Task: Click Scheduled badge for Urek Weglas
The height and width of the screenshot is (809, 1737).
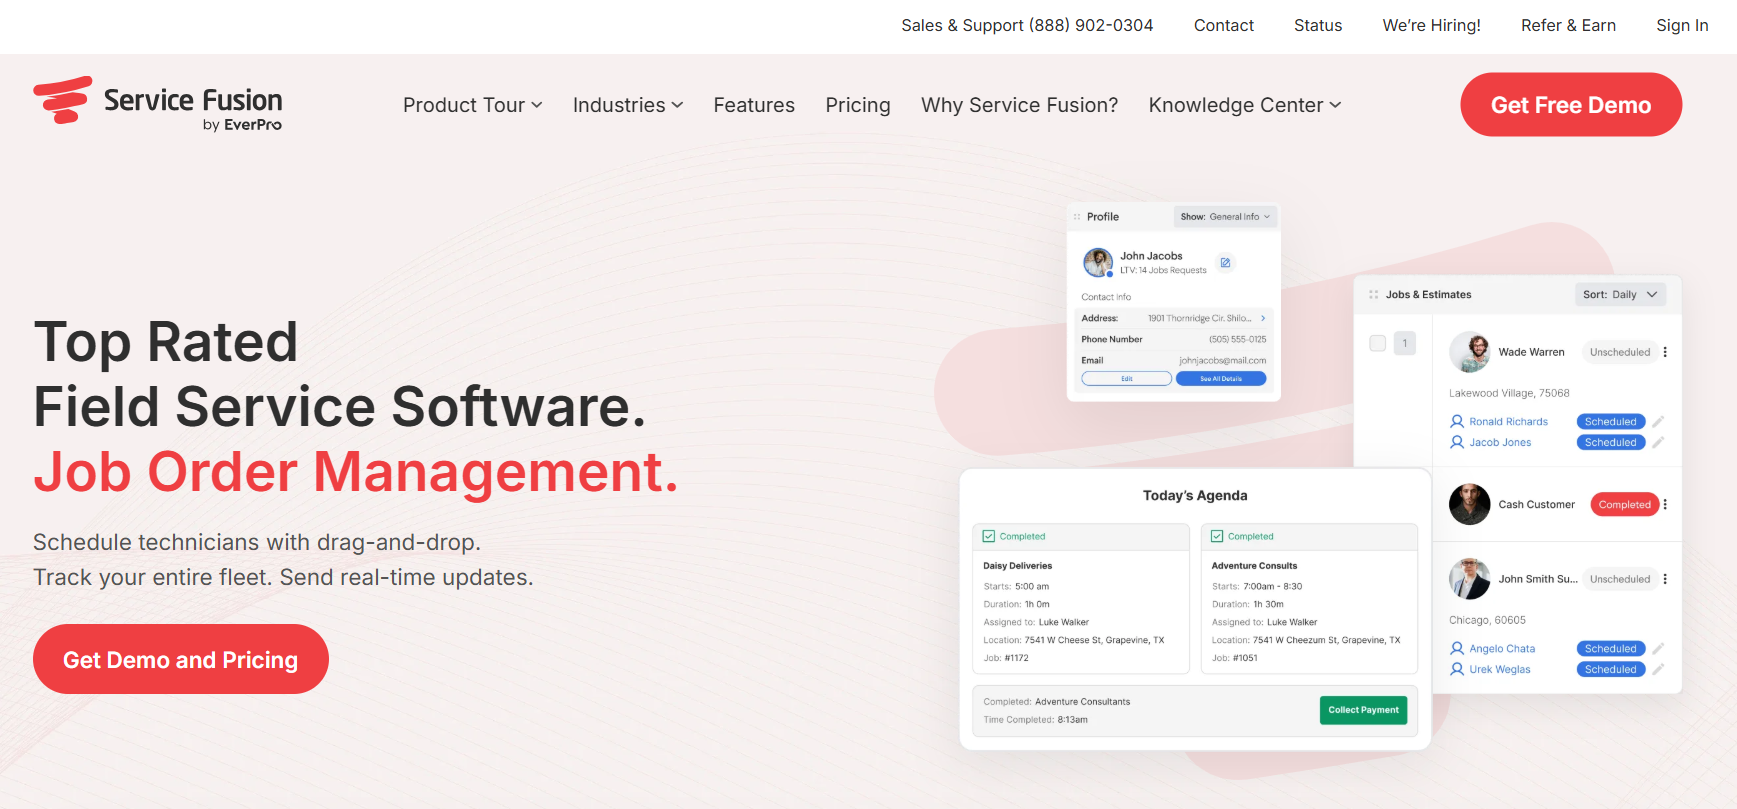Action: coord(1610,670)
